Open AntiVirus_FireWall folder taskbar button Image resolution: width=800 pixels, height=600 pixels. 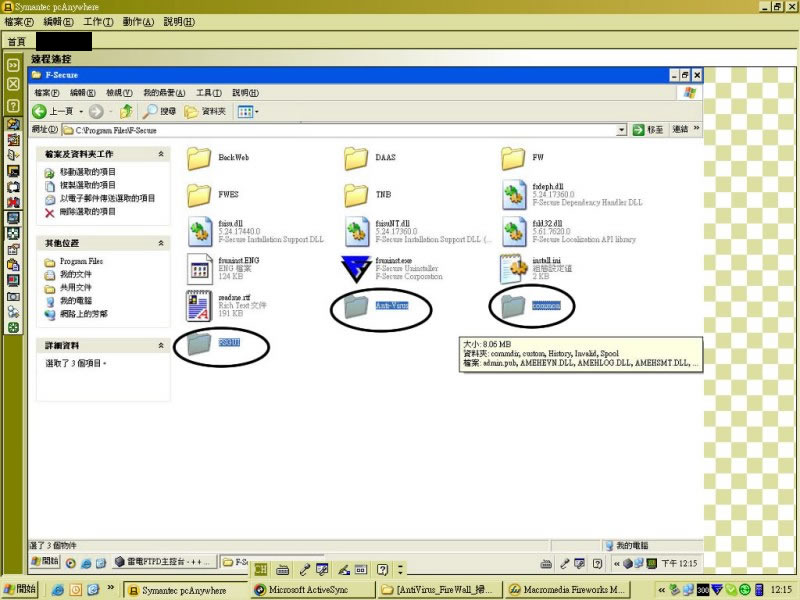[x=440, y=590]
